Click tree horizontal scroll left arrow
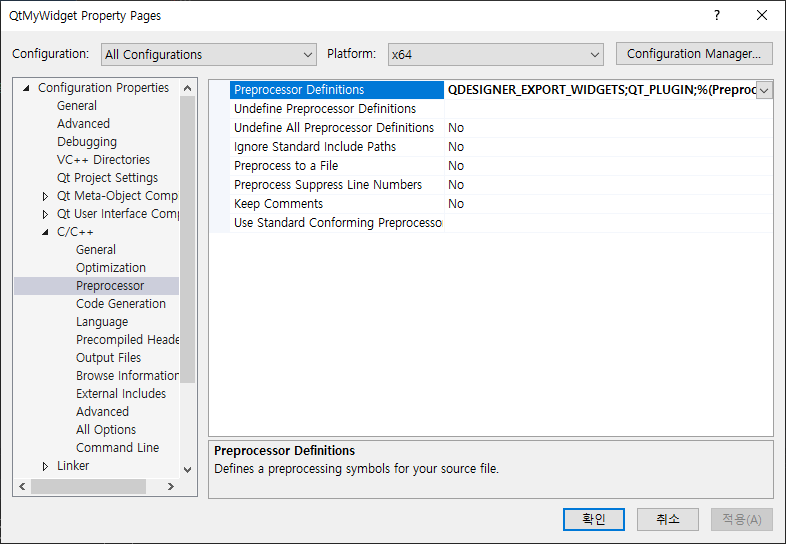The width and height of the screenshot is (786, 544). click(x=22, y=486)
